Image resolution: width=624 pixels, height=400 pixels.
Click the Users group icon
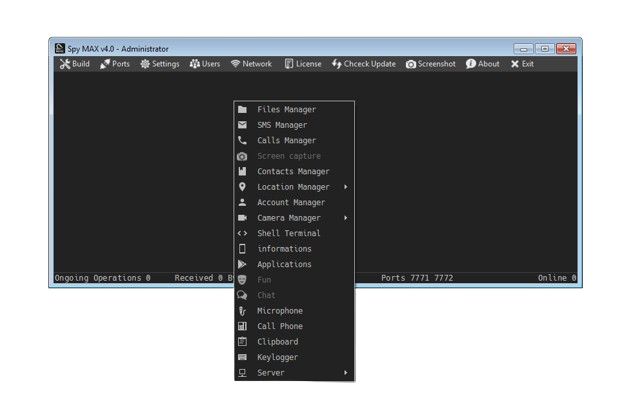tap(194, 64)
